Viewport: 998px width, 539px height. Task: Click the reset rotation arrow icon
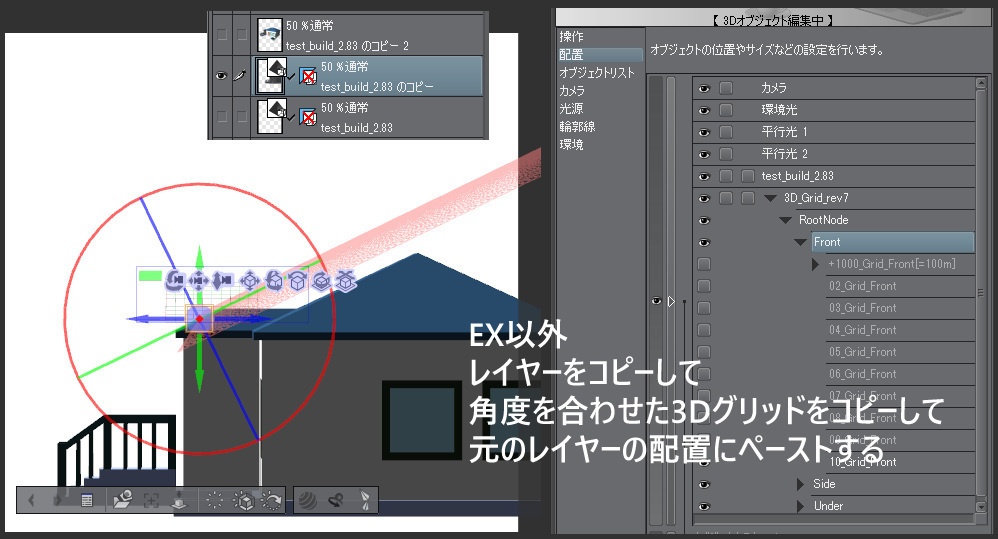(x=271, y=501)
